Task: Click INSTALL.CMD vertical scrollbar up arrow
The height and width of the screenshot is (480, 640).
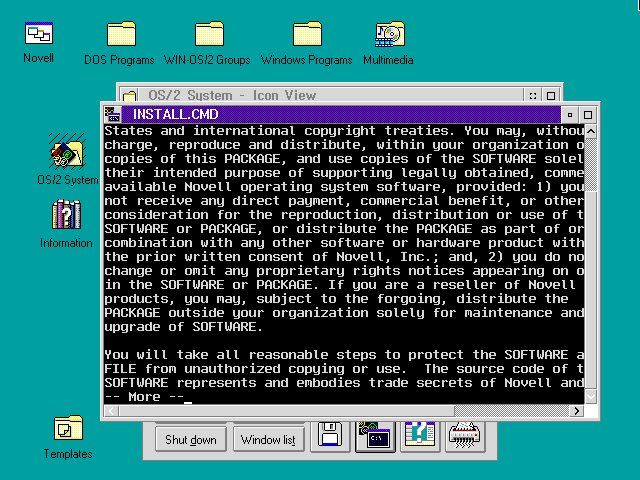Action: 591,131
